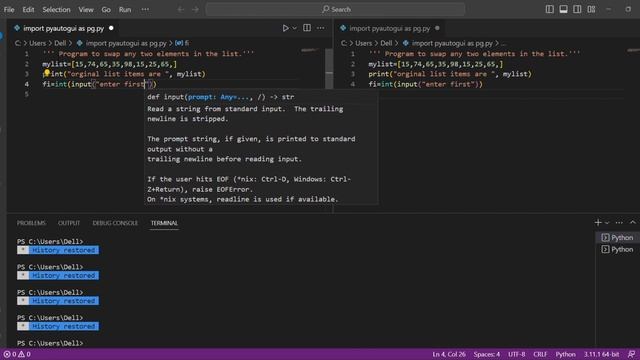Click Users in right editor breadcrumb
640x360 pixels.
pyautogui.click(x=363, y=43)
